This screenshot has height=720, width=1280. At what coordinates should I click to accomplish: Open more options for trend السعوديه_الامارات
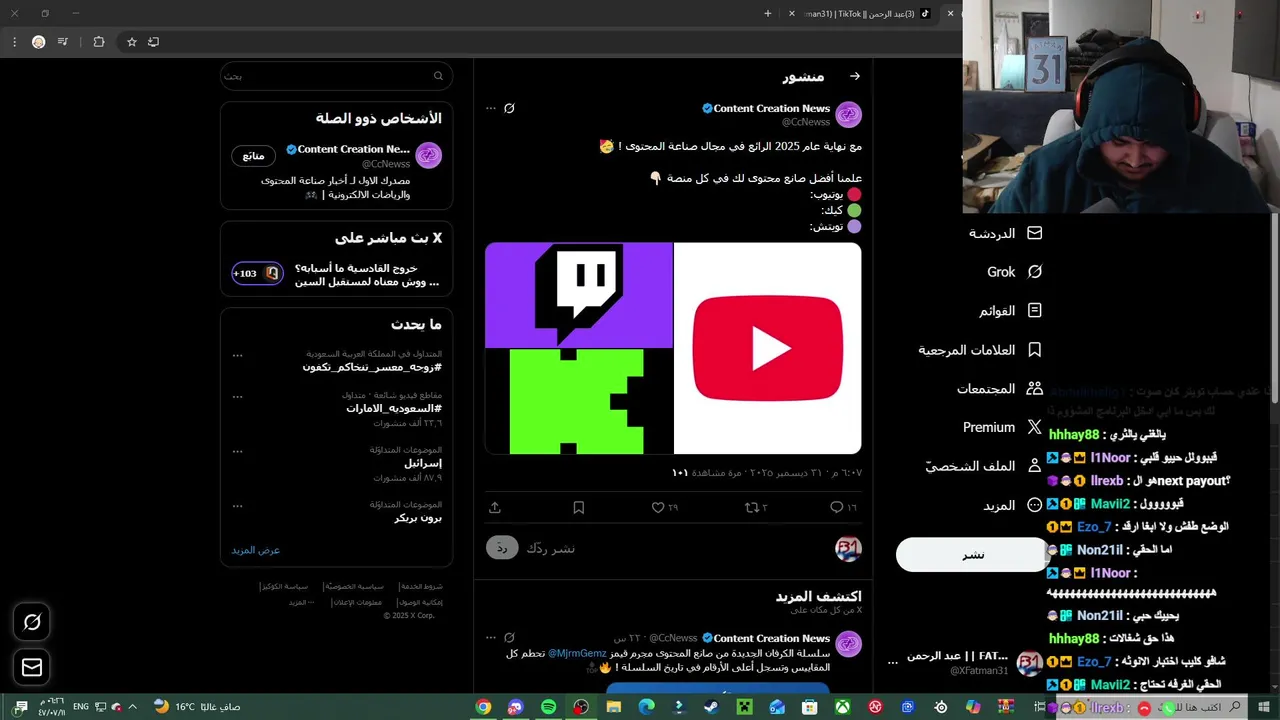(x=237, y=395)
